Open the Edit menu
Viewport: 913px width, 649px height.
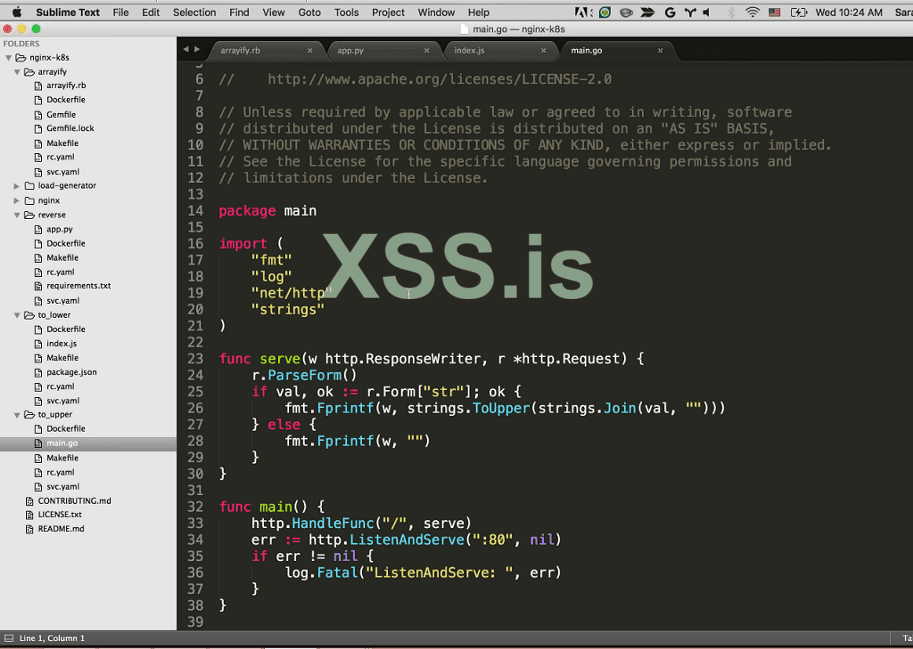tap(150, 12)
